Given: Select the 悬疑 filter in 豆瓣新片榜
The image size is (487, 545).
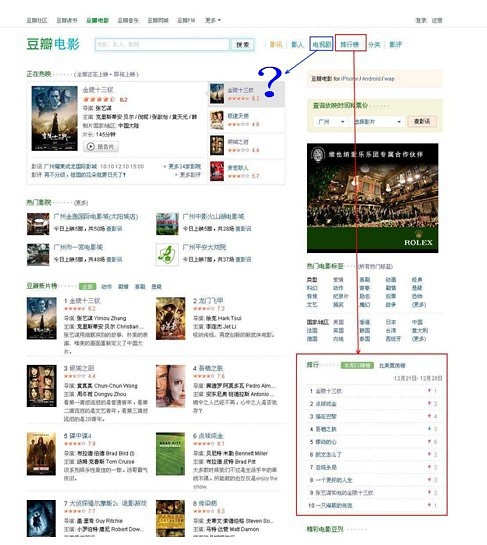Looking at the screenshot, I should pos(157,286).
